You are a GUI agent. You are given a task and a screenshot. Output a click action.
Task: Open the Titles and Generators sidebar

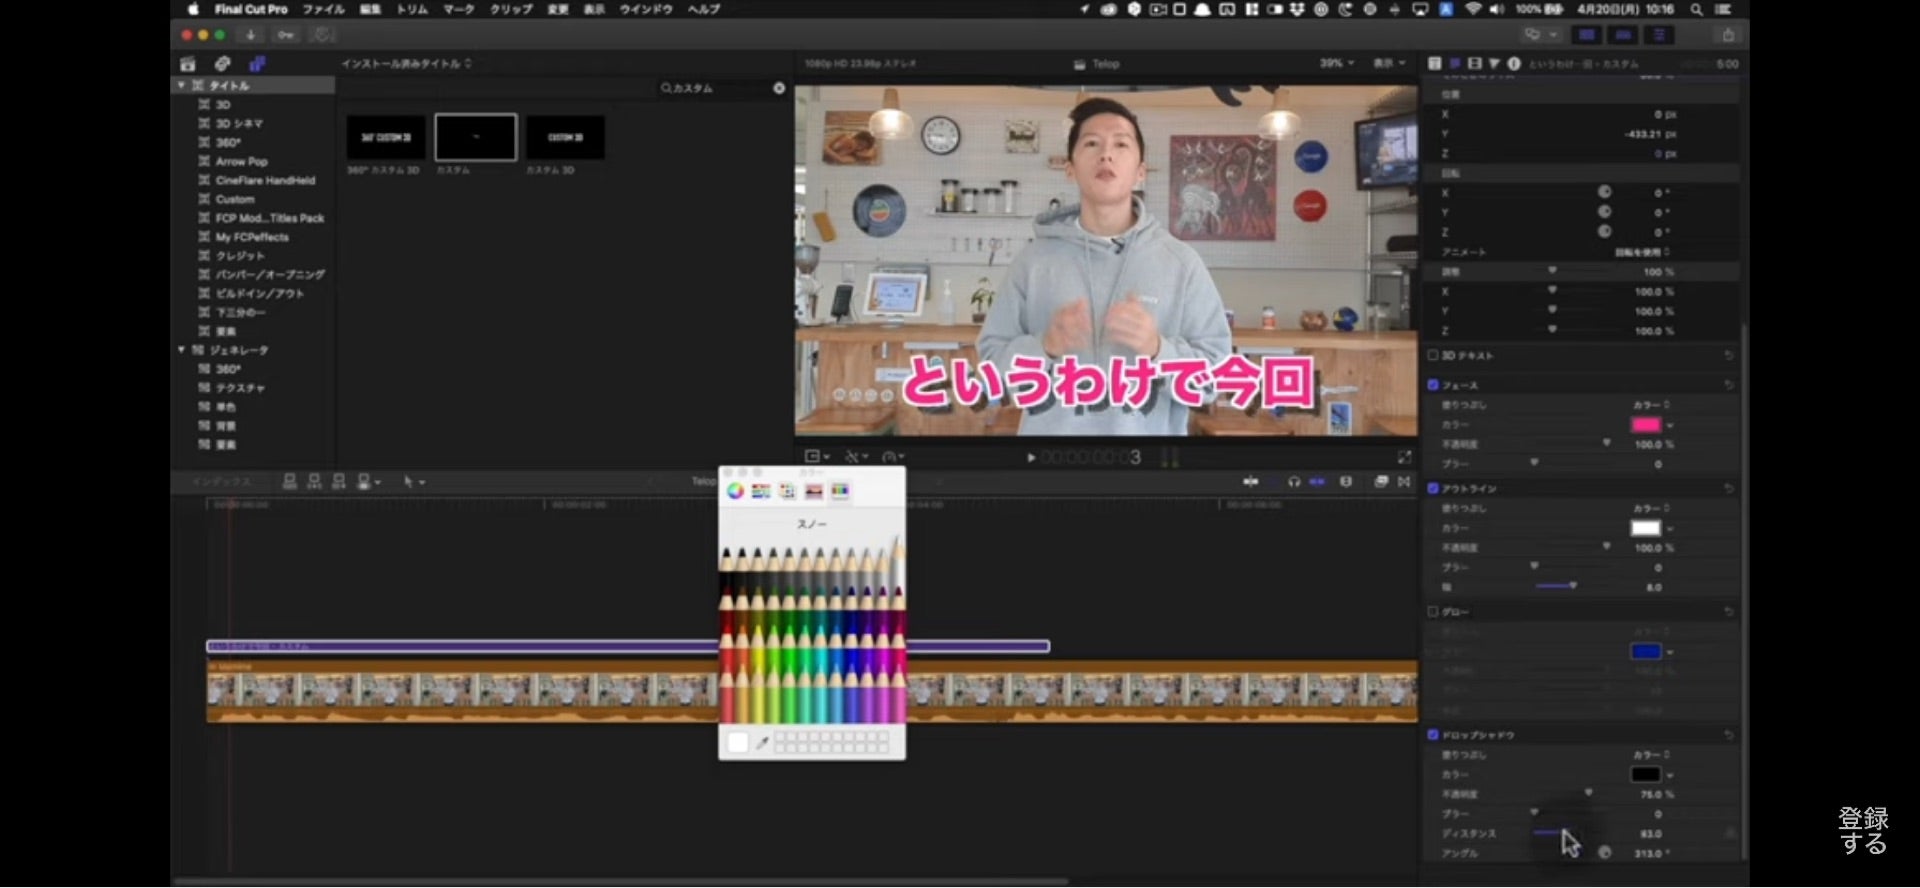point(257,64)
